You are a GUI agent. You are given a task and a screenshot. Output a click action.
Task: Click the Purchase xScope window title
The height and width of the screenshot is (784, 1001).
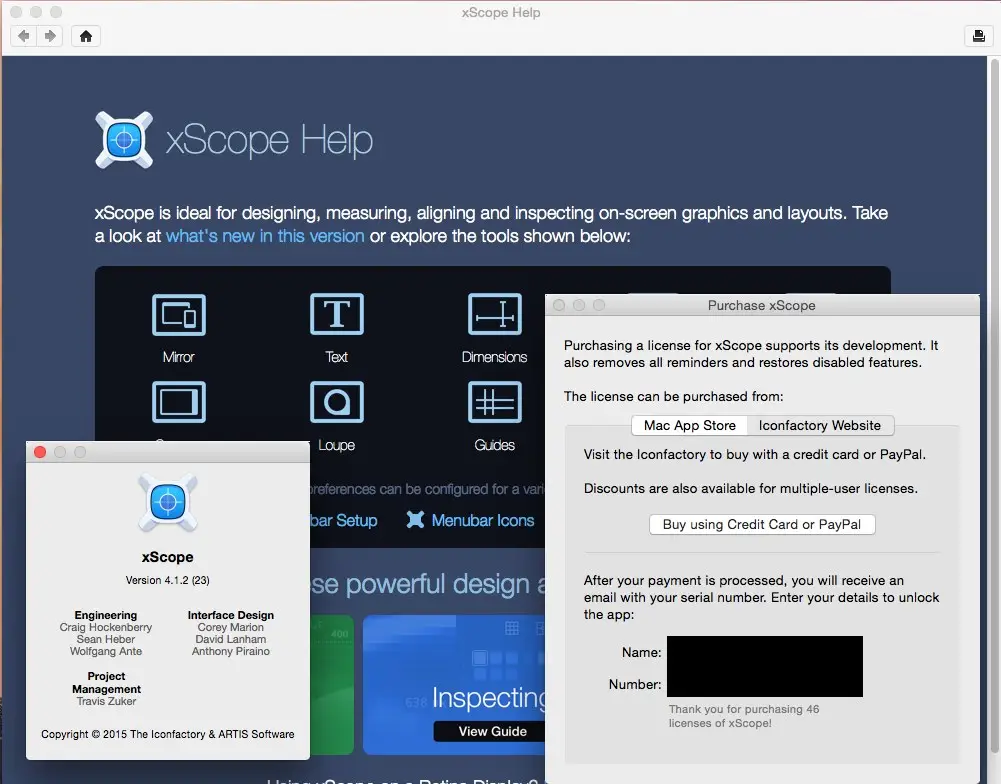tap(762, 305)
